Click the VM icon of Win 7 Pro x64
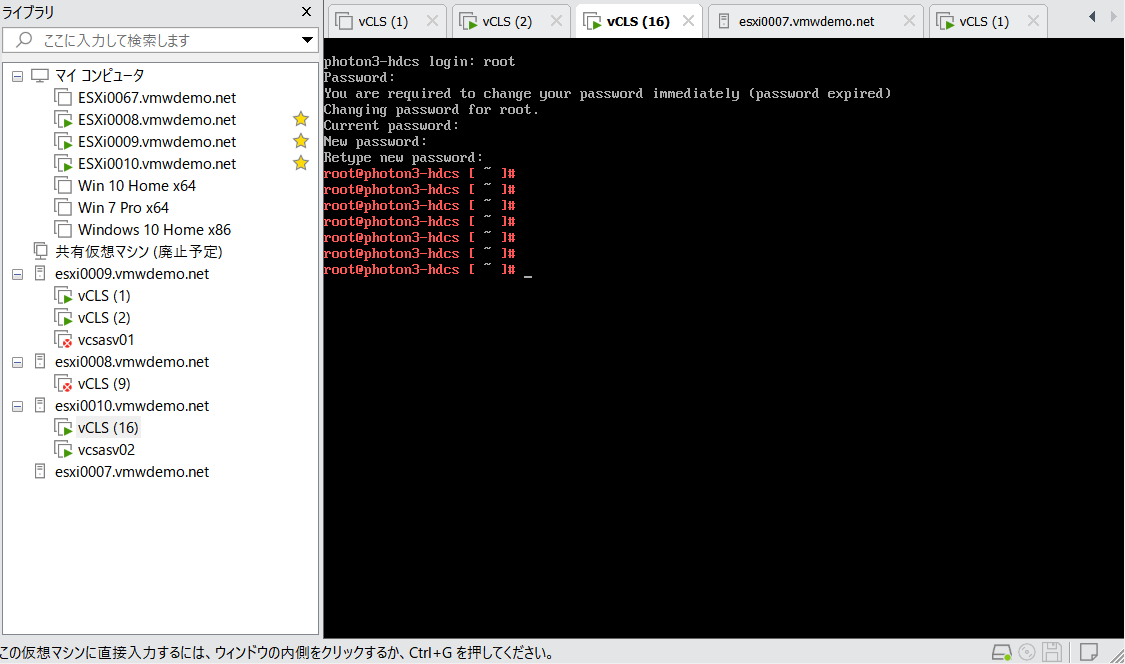 pyautogui.click(x=63, y=207)
